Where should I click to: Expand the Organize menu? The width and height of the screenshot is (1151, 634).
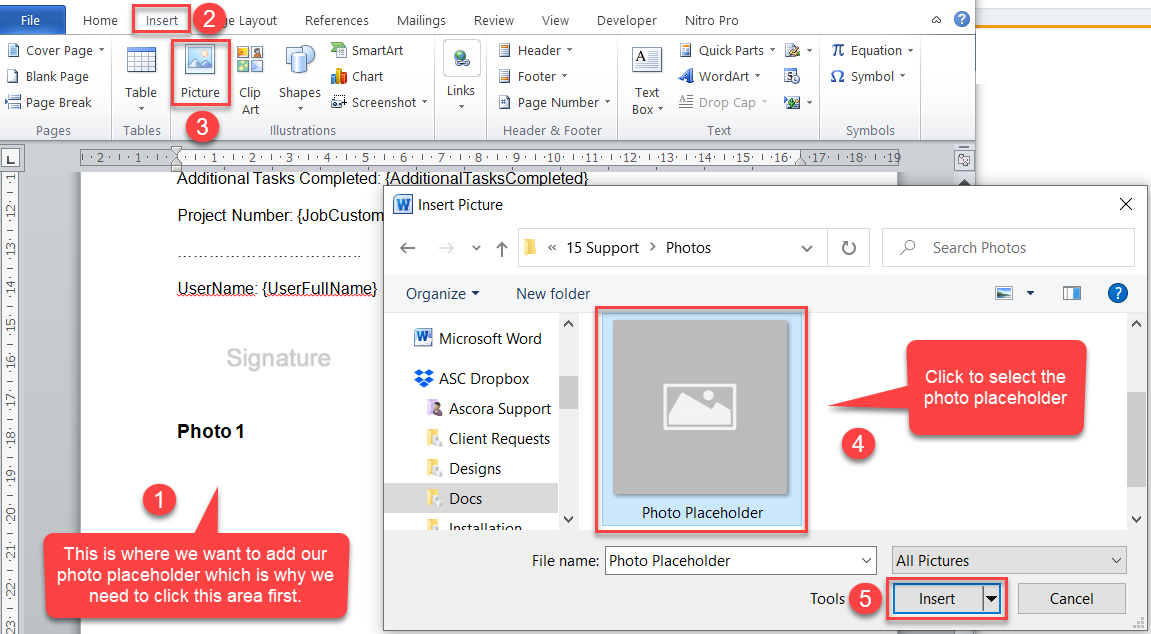pyautogui.click(x=442, y=293)
